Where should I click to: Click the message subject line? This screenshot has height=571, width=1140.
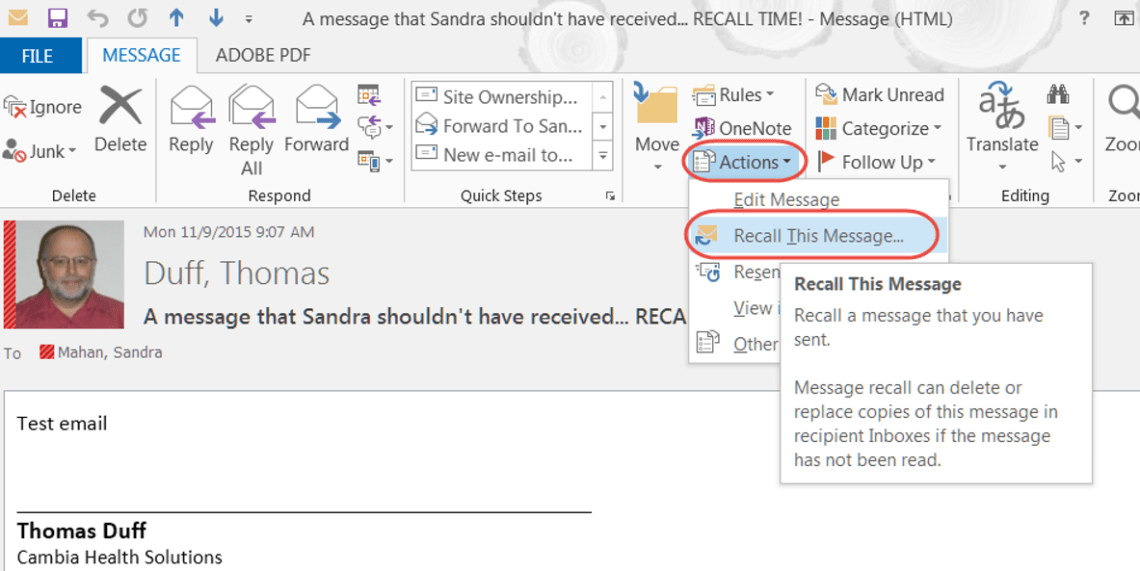coord(414,316)
